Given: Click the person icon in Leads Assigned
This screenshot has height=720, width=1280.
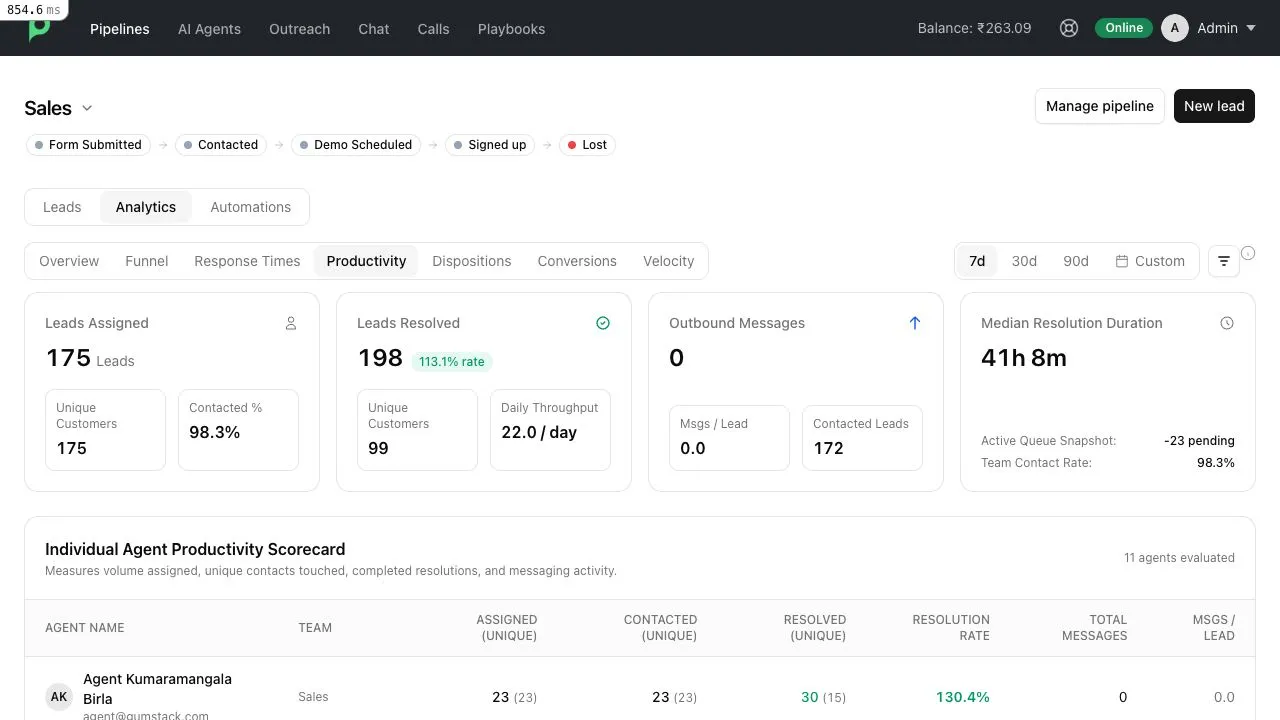Looking at the screenshot, I should (x=291, y=323).
